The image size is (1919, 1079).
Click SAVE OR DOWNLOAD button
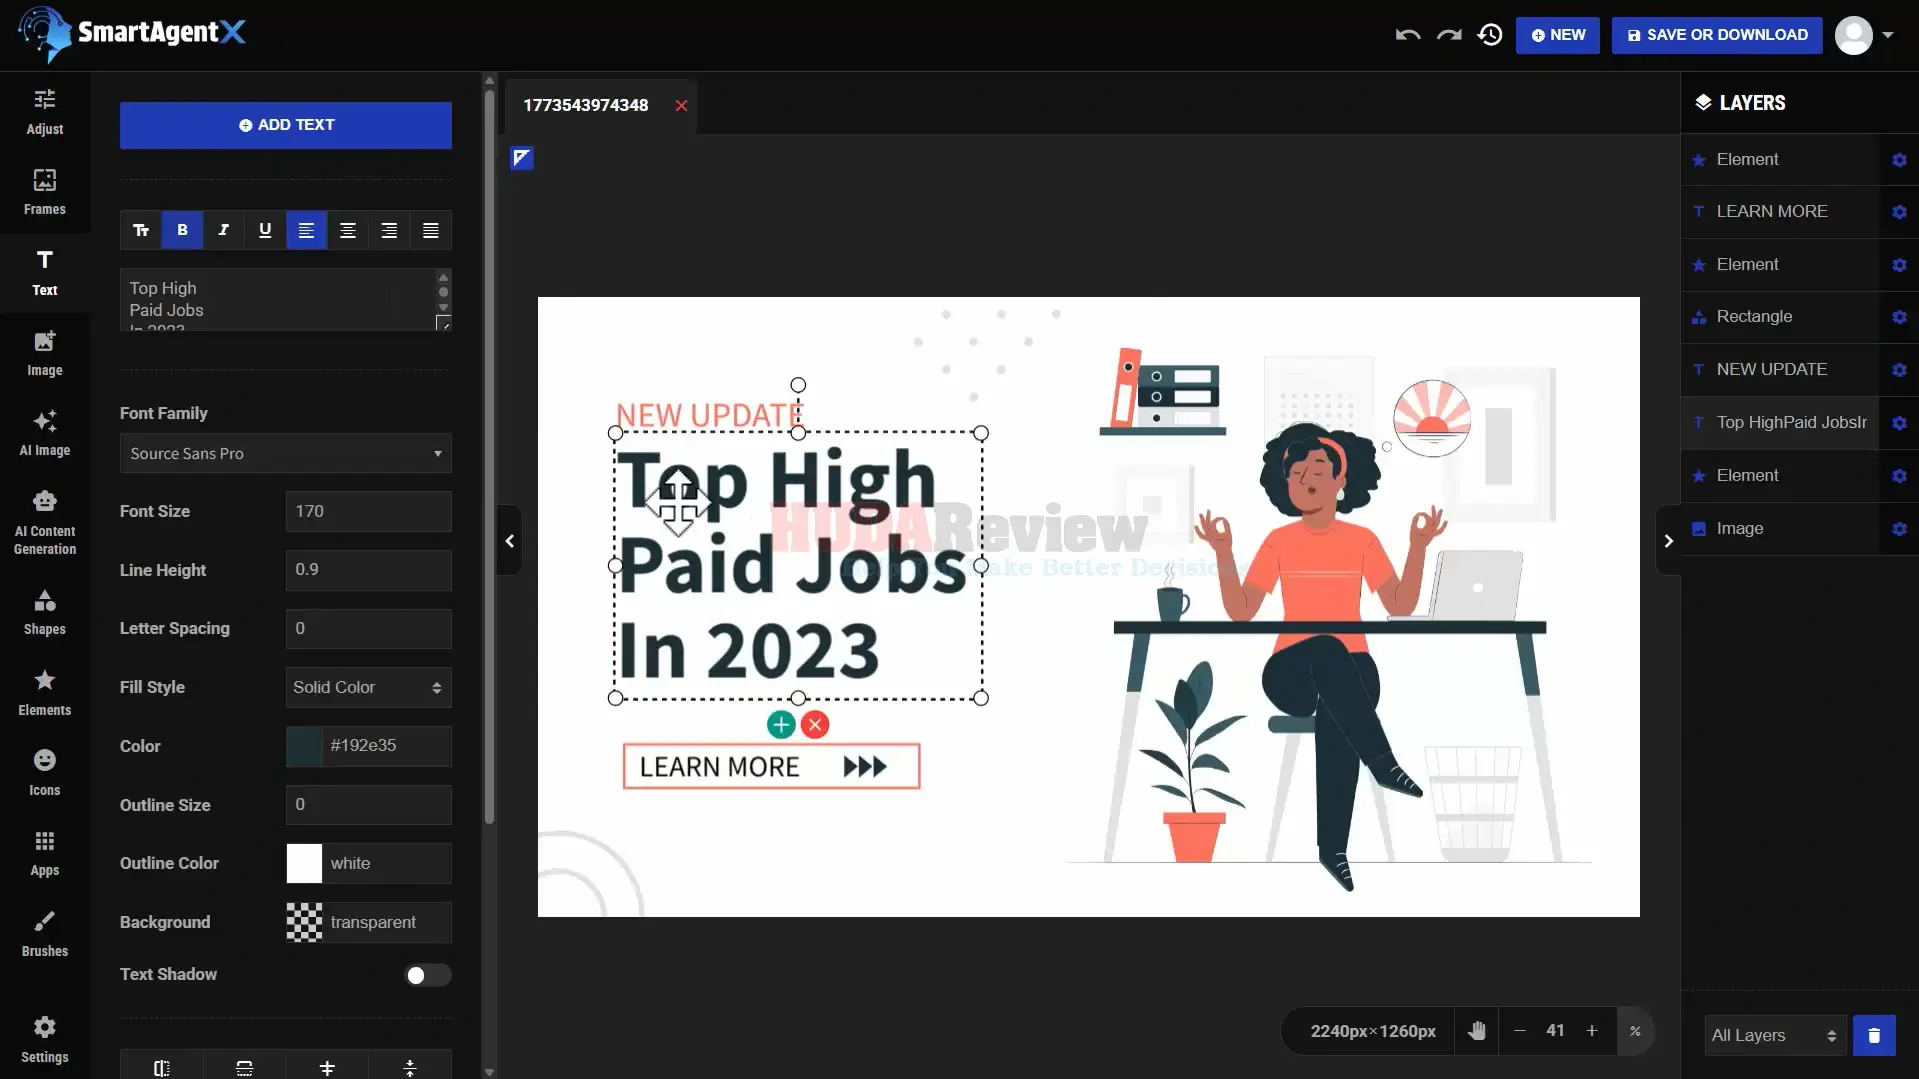pyautogui.click(x=1717, y=35)
